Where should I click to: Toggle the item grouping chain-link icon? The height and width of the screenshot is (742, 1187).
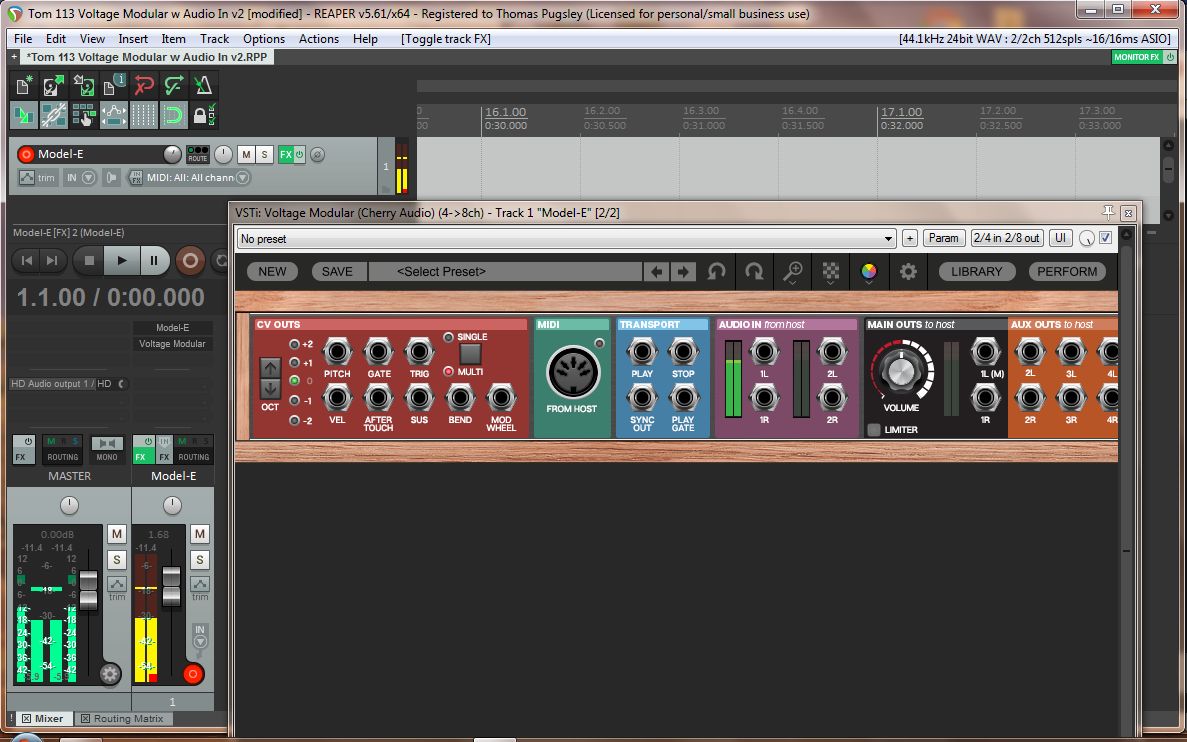point(54,115)
